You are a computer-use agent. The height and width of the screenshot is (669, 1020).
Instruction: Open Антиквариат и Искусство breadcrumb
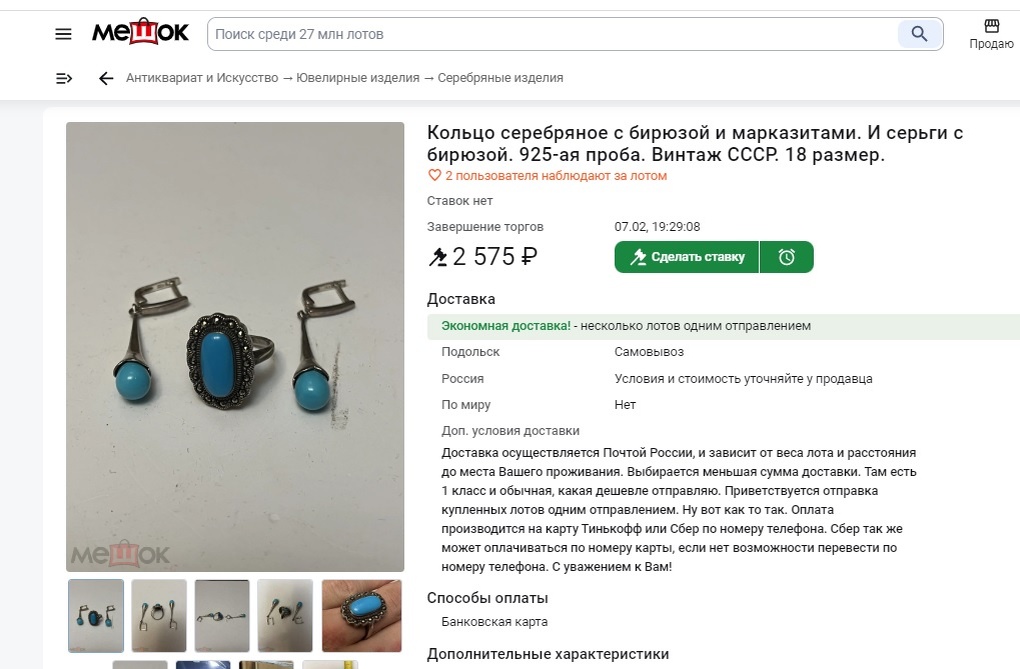pos(202,78)
